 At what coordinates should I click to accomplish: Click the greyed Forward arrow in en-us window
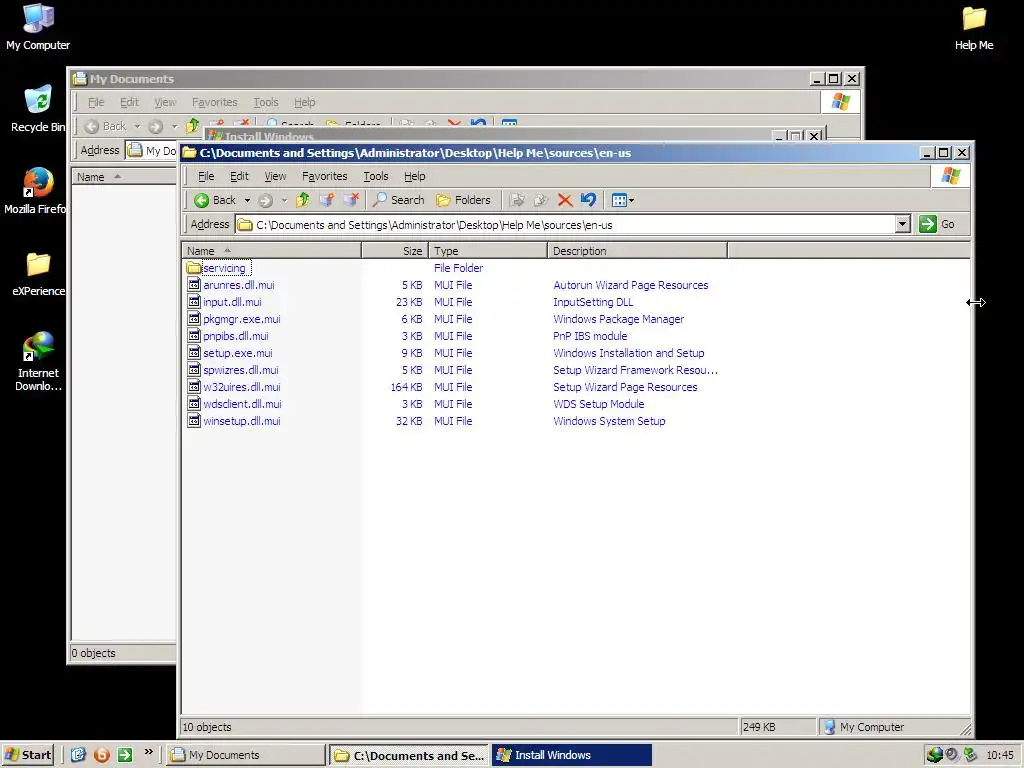click(x=265, y=200)
